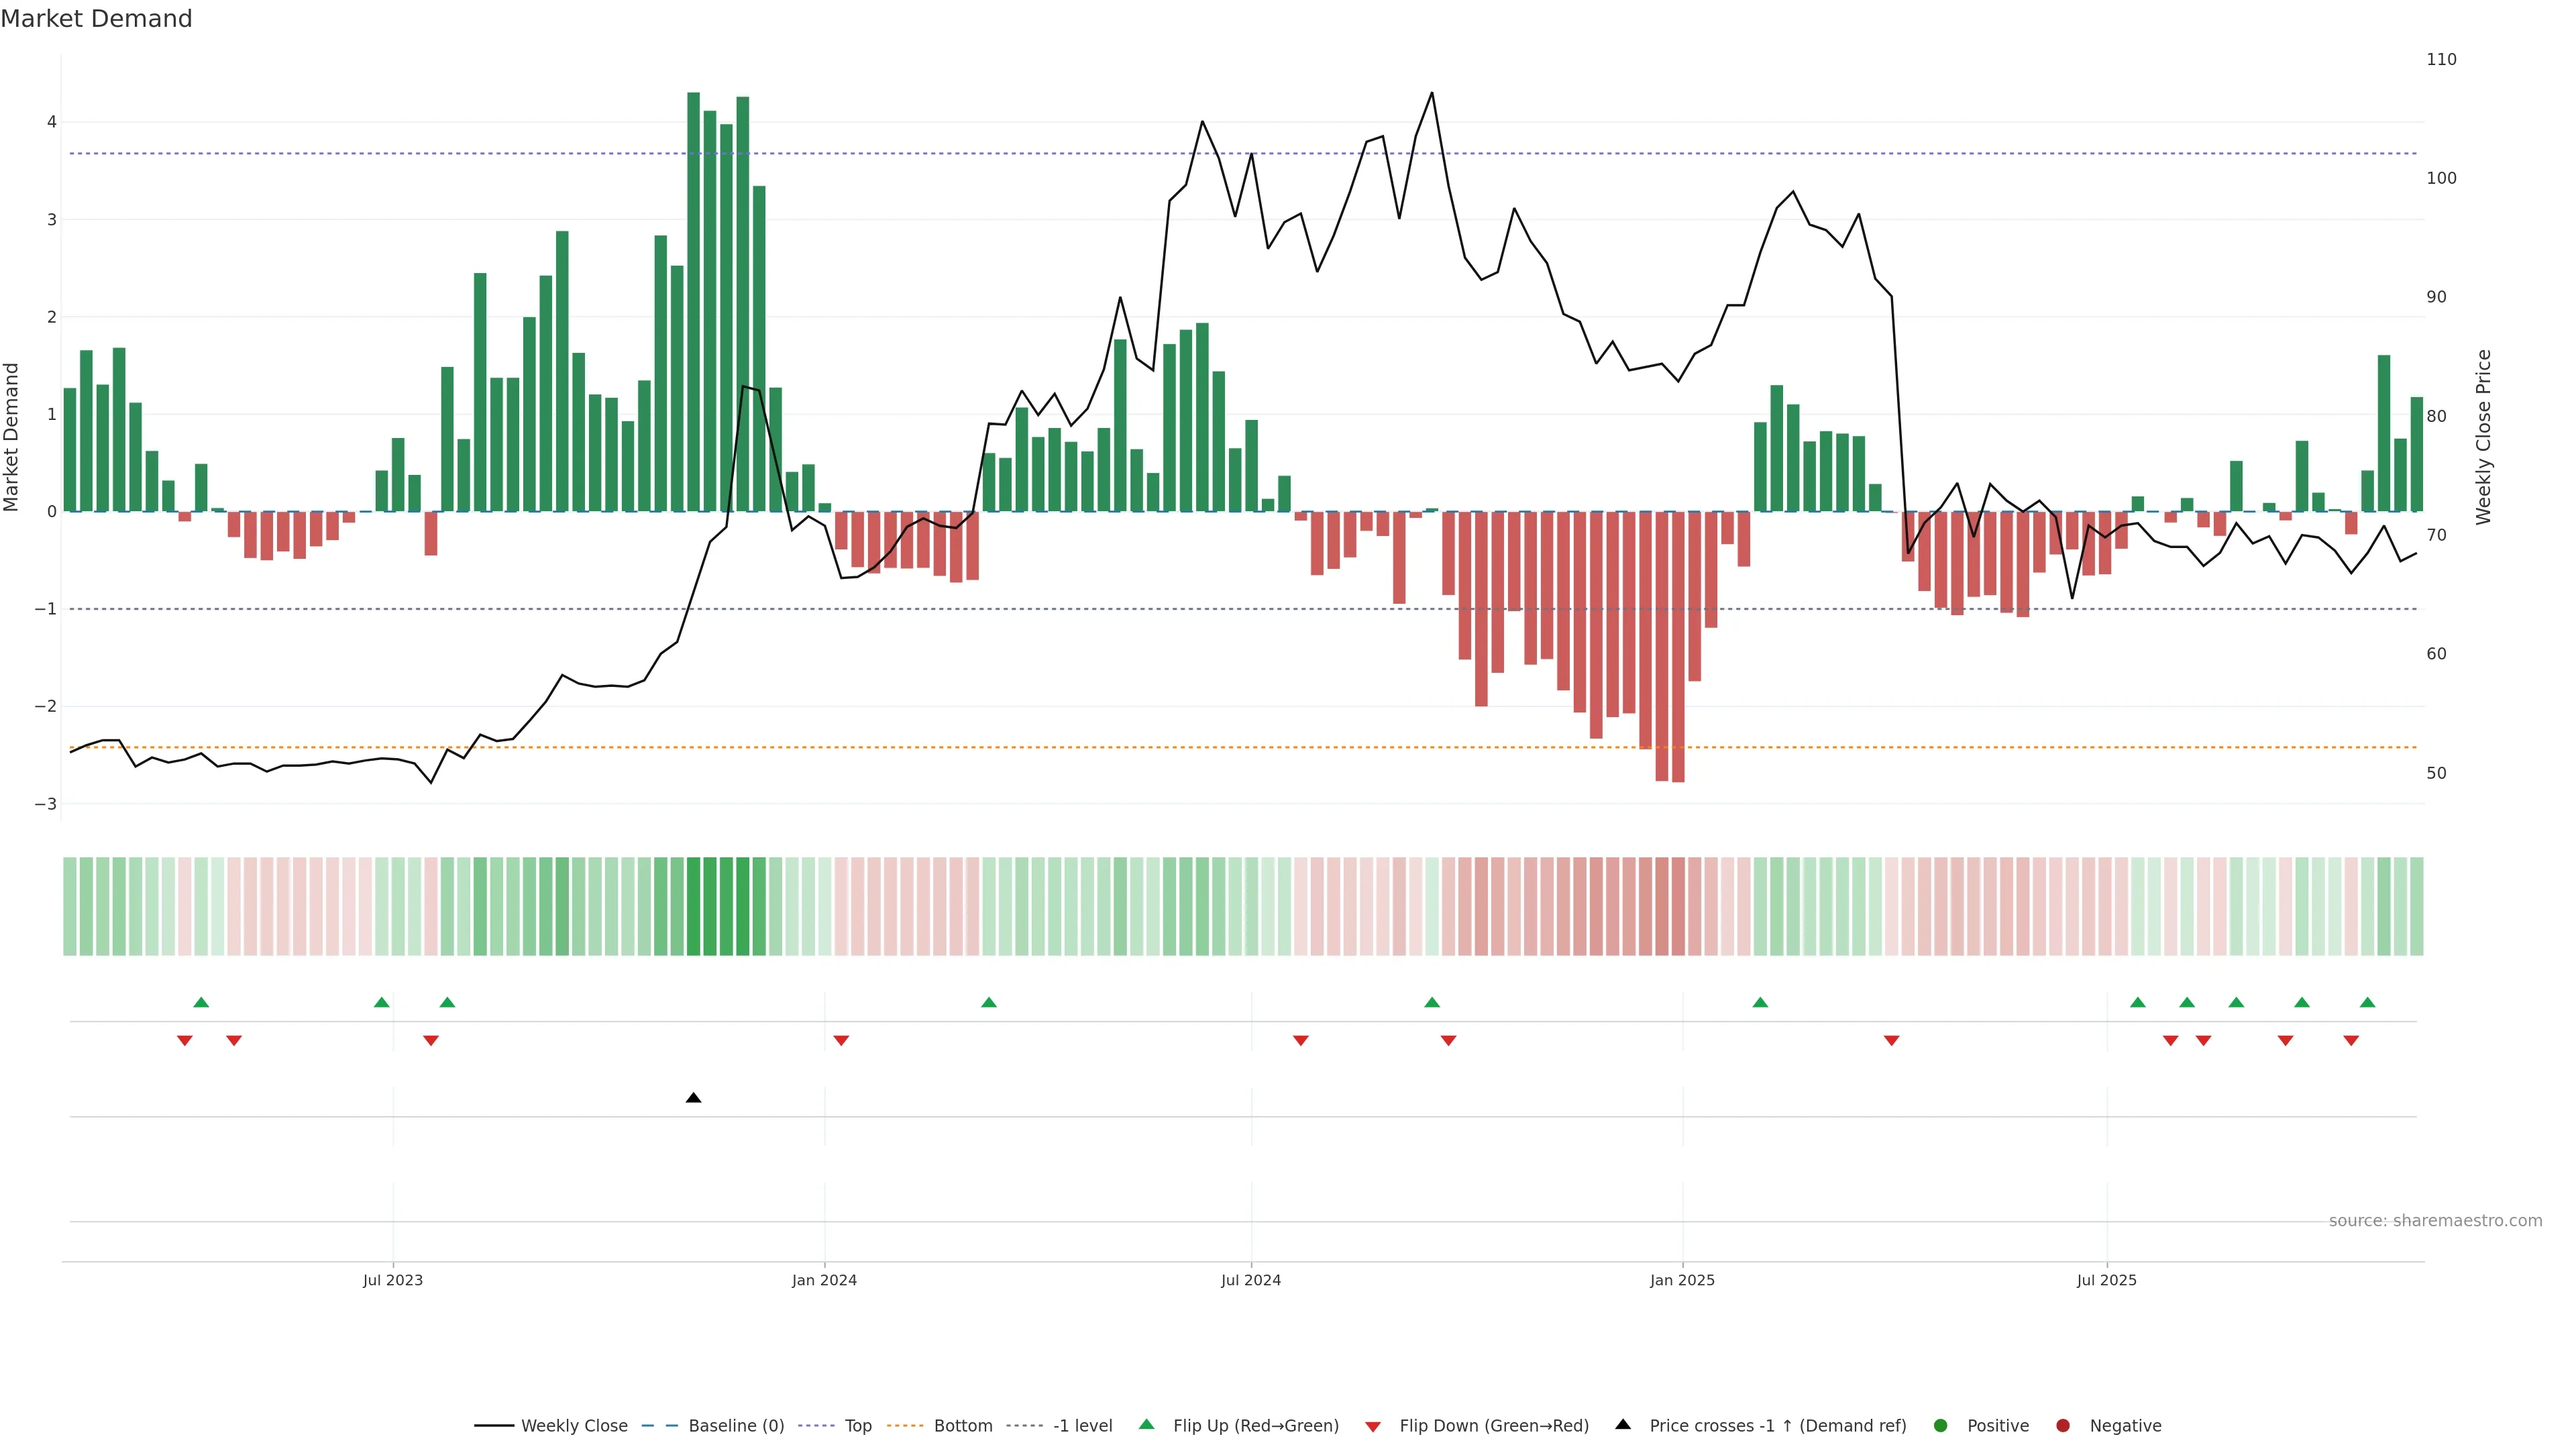Toggle the Top dotted line legend entry
Screen dimensions: 2576x1449
(857, 1425)
